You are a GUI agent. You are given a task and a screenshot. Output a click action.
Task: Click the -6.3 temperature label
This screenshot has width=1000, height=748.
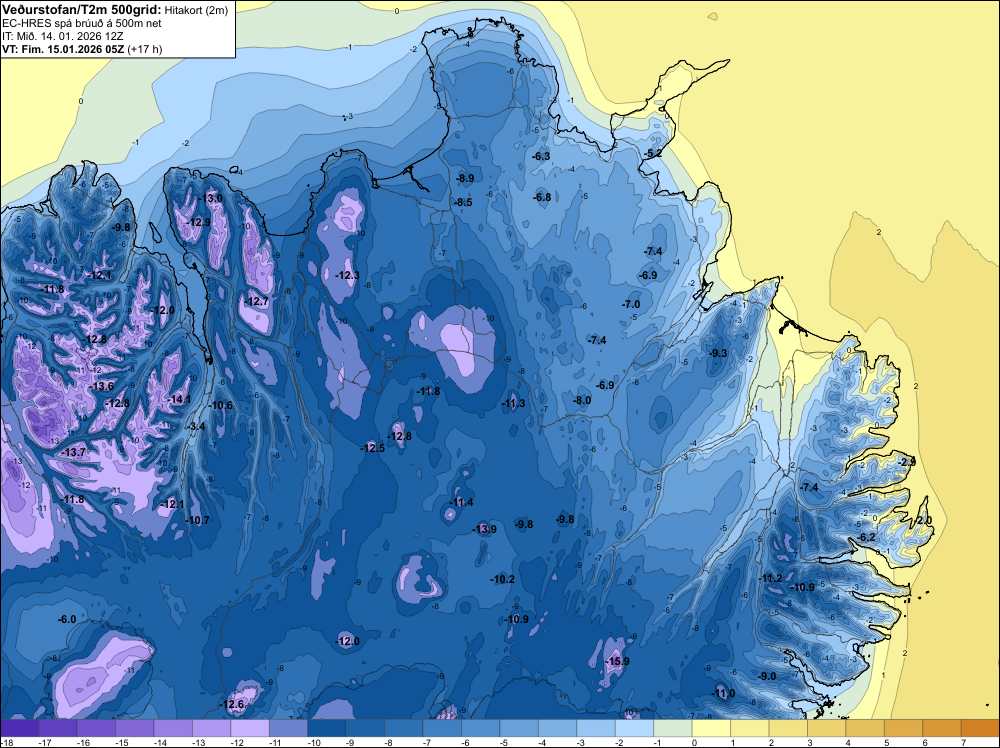[541, 156]
